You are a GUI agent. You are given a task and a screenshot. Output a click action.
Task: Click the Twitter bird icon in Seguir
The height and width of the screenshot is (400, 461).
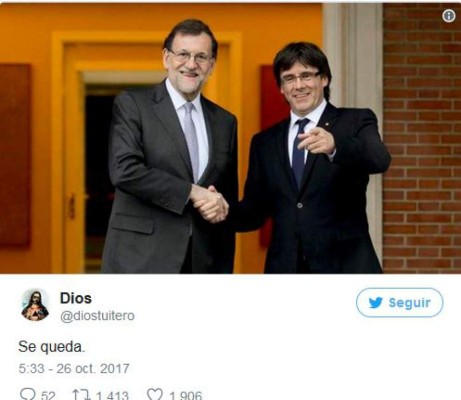pyautogui.click(x=376, y=303)
